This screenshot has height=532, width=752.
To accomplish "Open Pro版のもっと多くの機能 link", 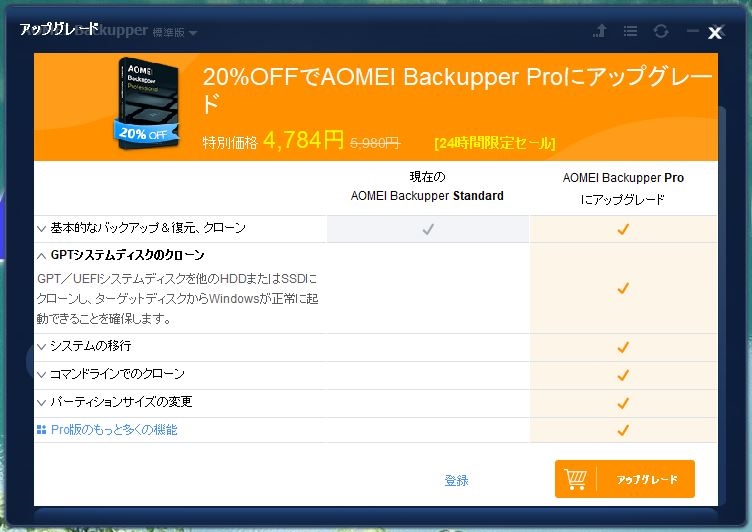I will click(114, 429).
